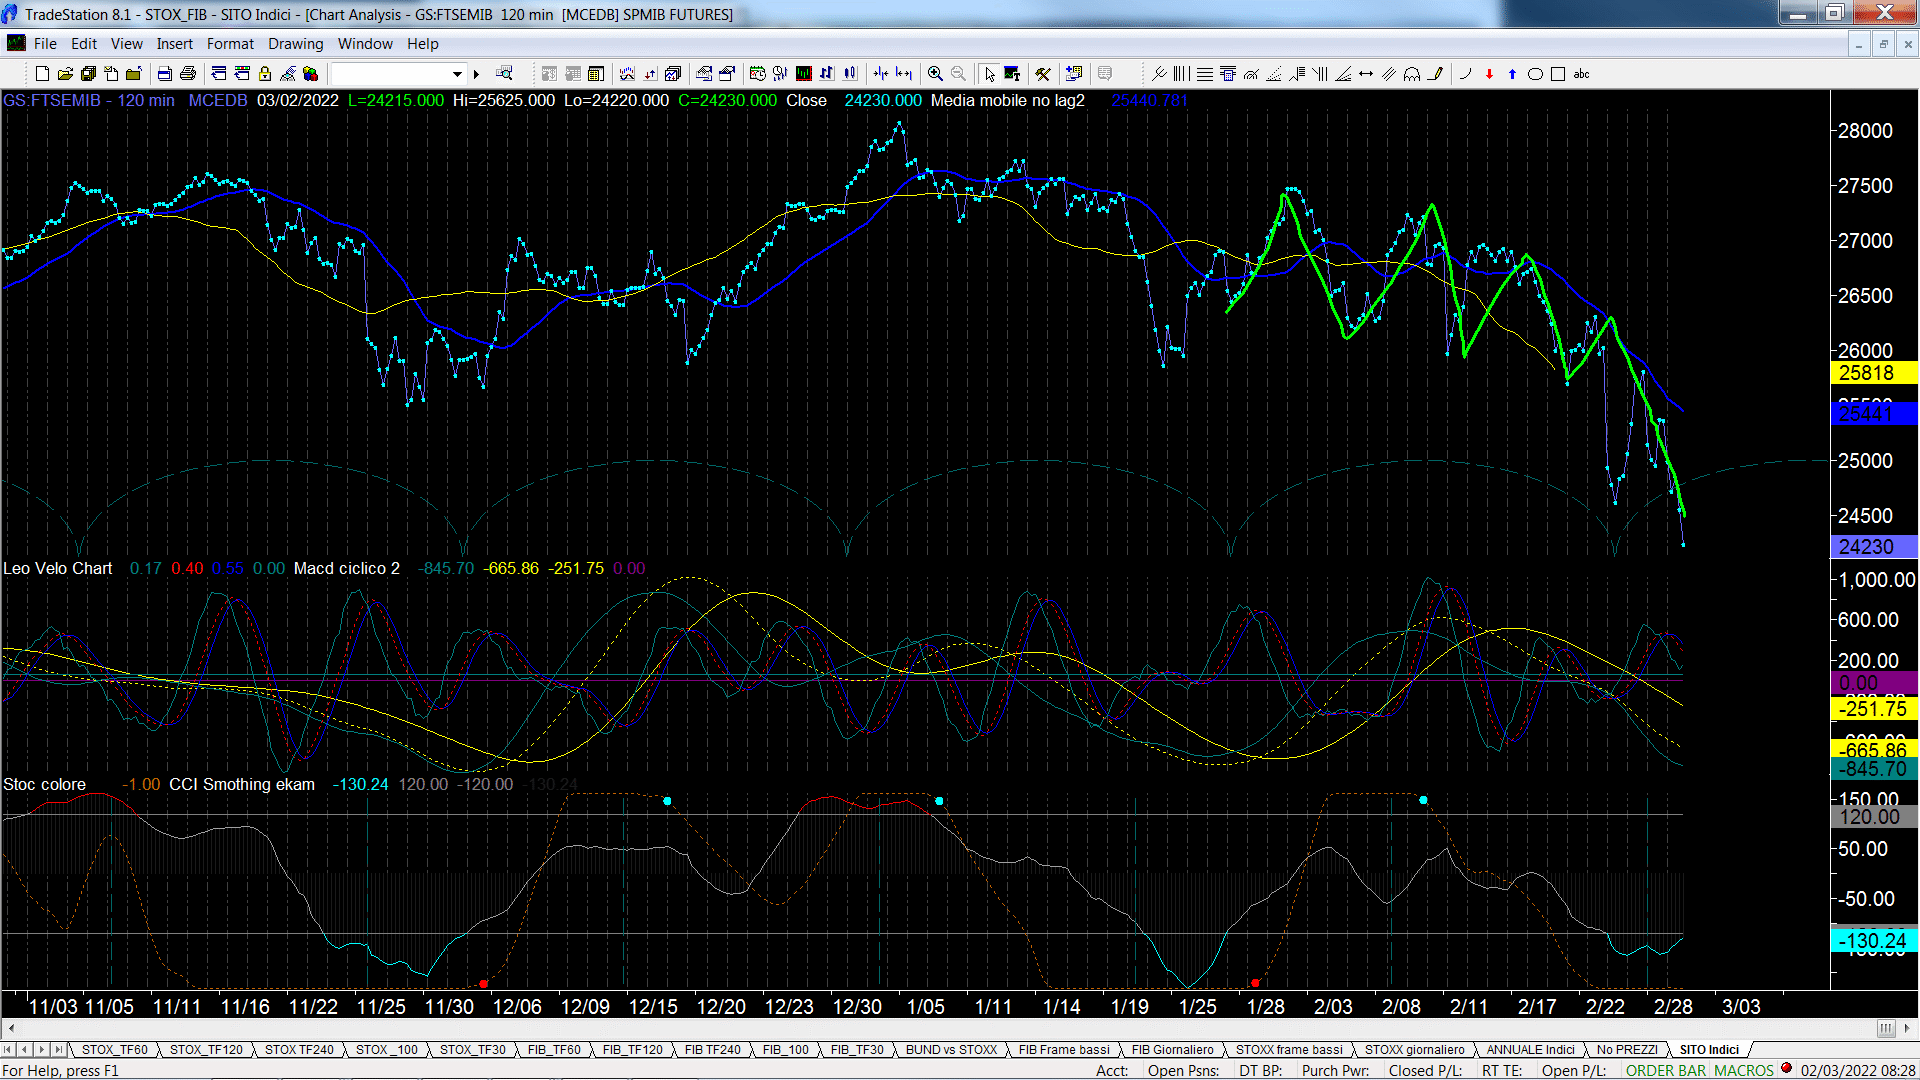Click ORDER BAR in the status bar

(1666, 1071)
